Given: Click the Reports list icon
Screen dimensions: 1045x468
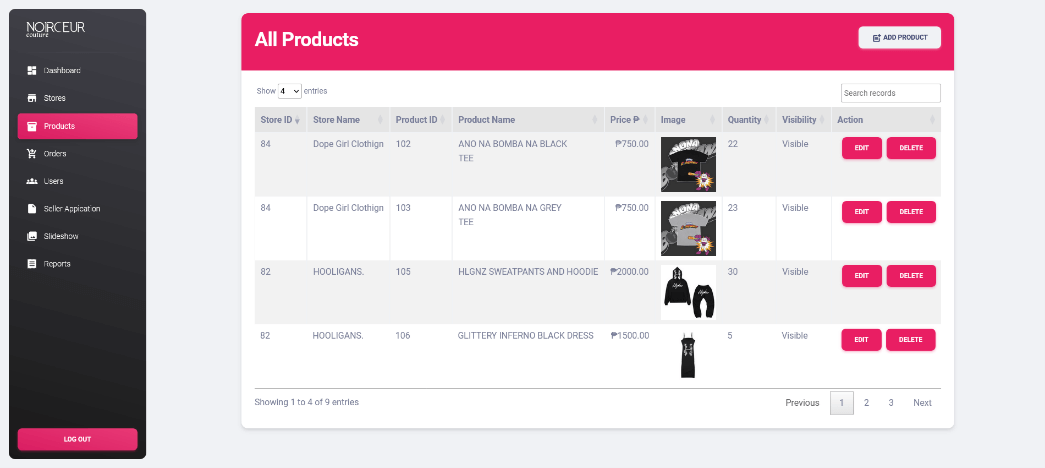Looking at the screenshot, I should pyautogui.click(x=32, y=264).
